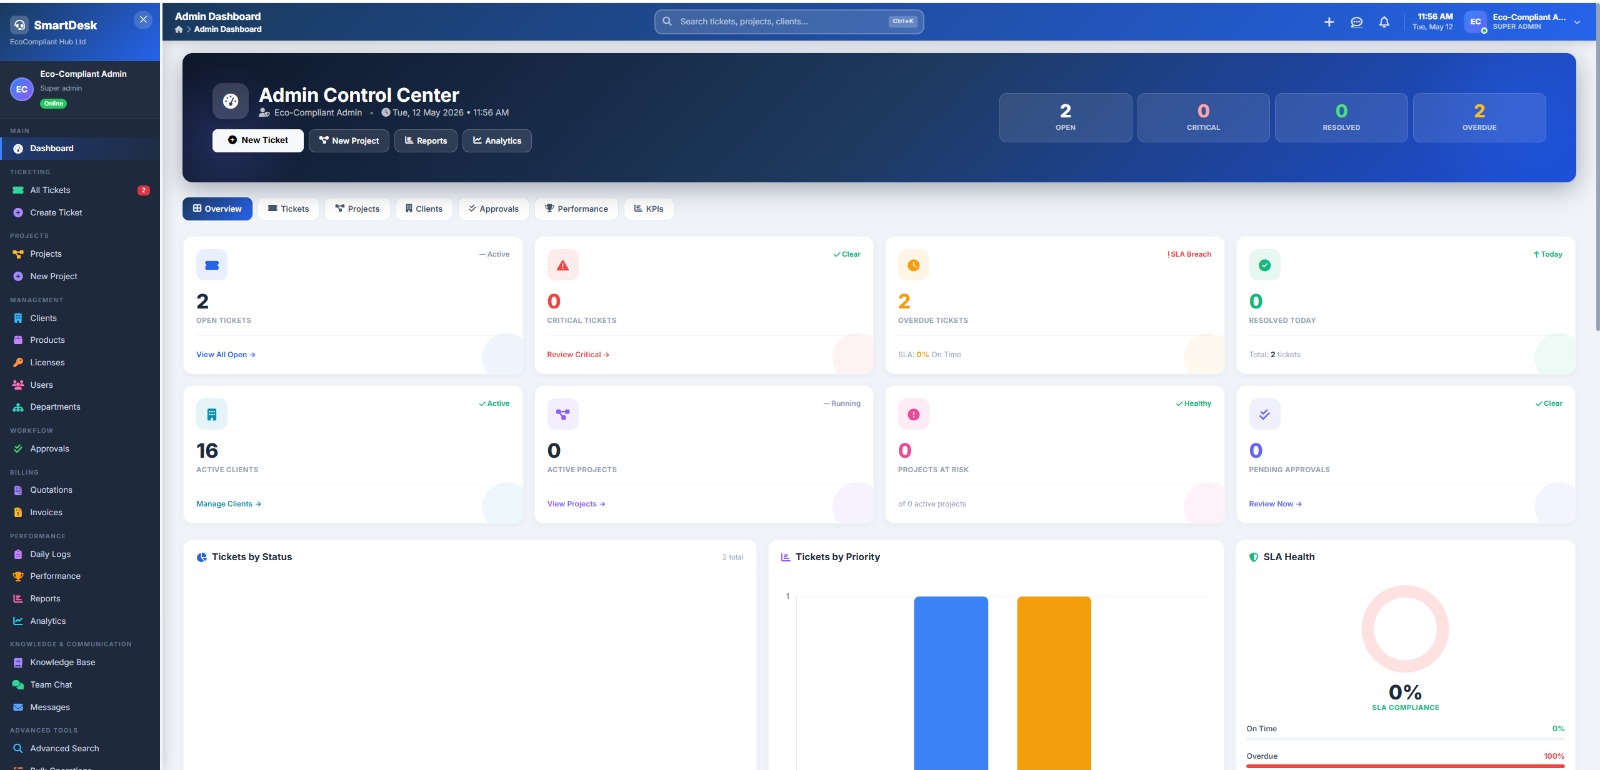Viewport: 1600px width, 770px height.
Task: Click the Active Clients card icon
Action: point(212,414)
